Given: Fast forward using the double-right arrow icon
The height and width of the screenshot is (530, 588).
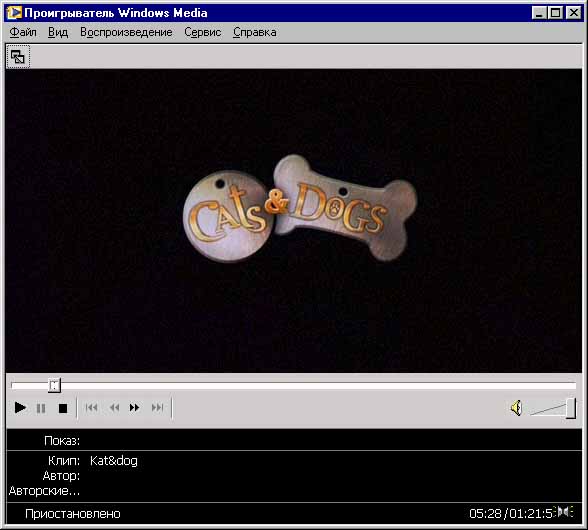Looking at the screenshot, I should tap(135, 408).
